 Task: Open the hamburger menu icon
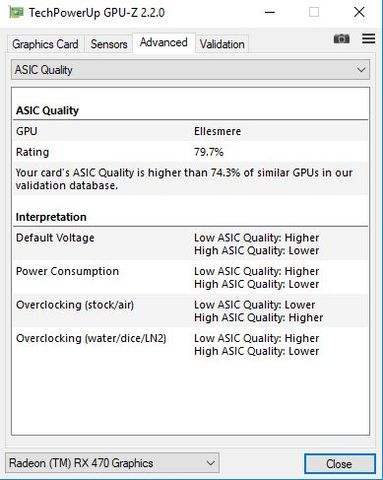point(369,39)
